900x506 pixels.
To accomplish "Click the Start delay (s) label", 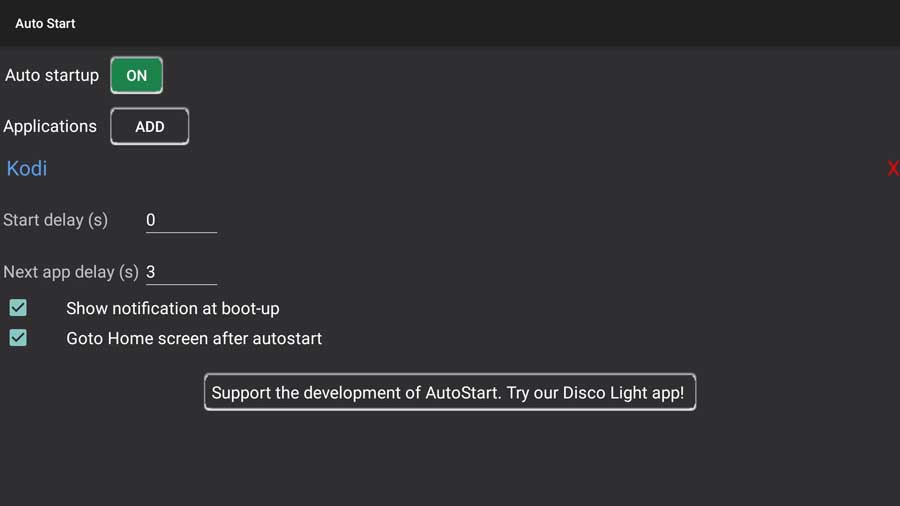I will (56, 220).
